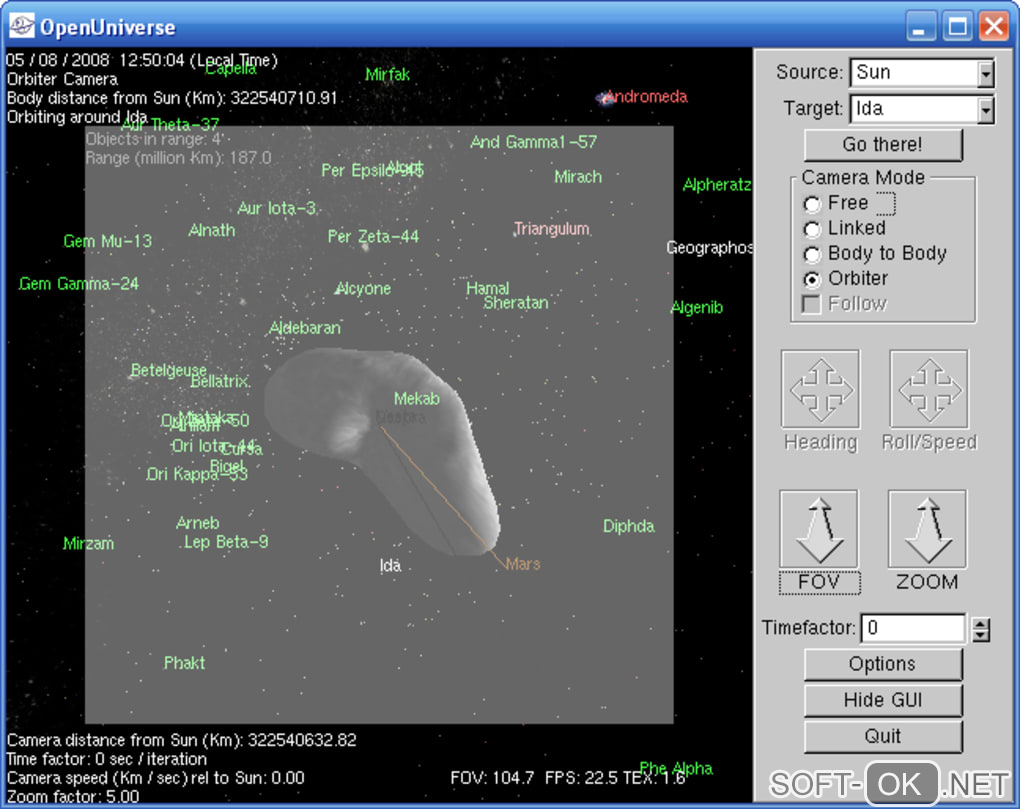This screenshot has width=1020, height=809.
Task: Click the Algenib star label
Action: 697,308
